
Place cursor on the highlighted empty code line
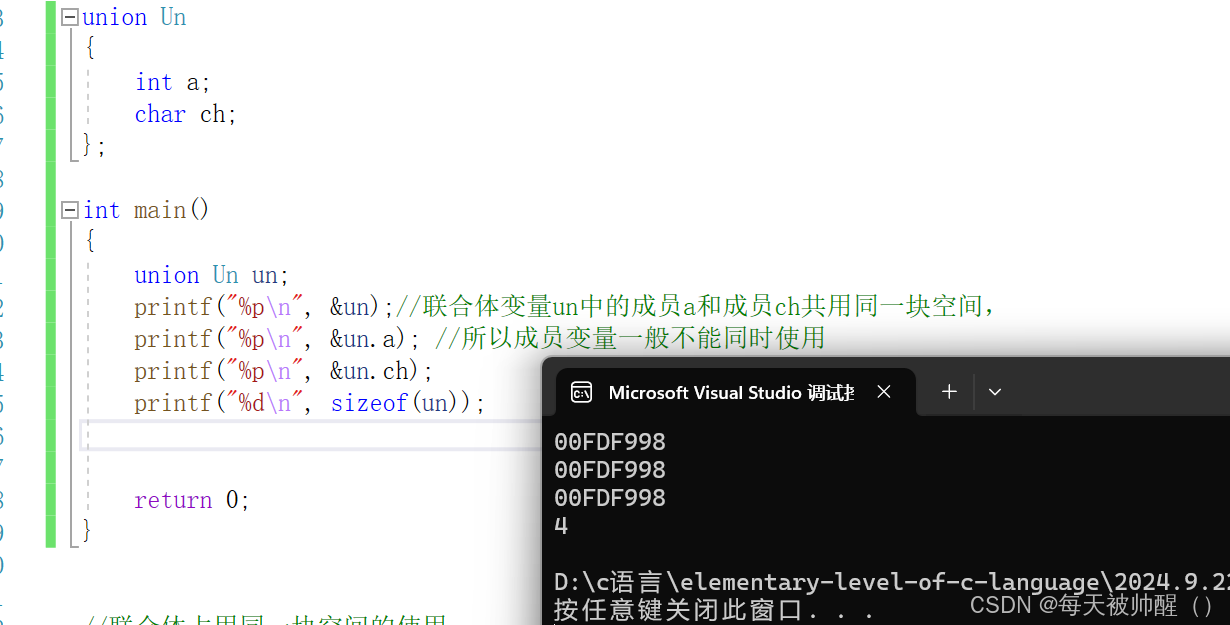[x=310, y=436]
